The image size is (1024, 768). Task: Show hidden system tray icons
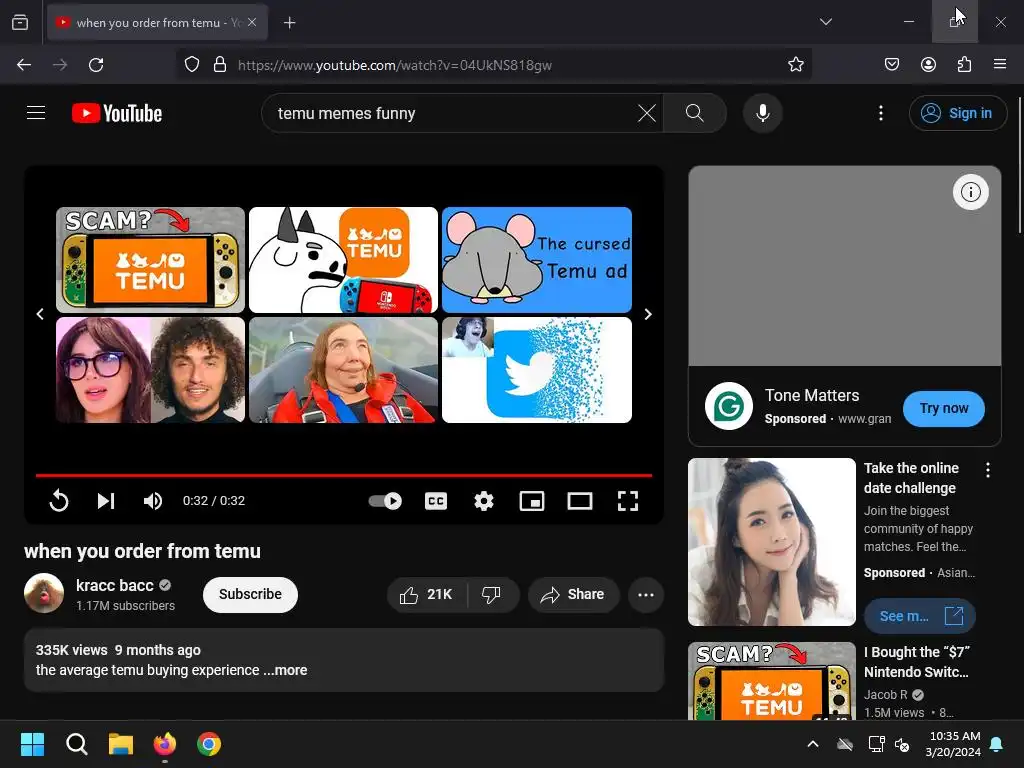tap(813, 744)
